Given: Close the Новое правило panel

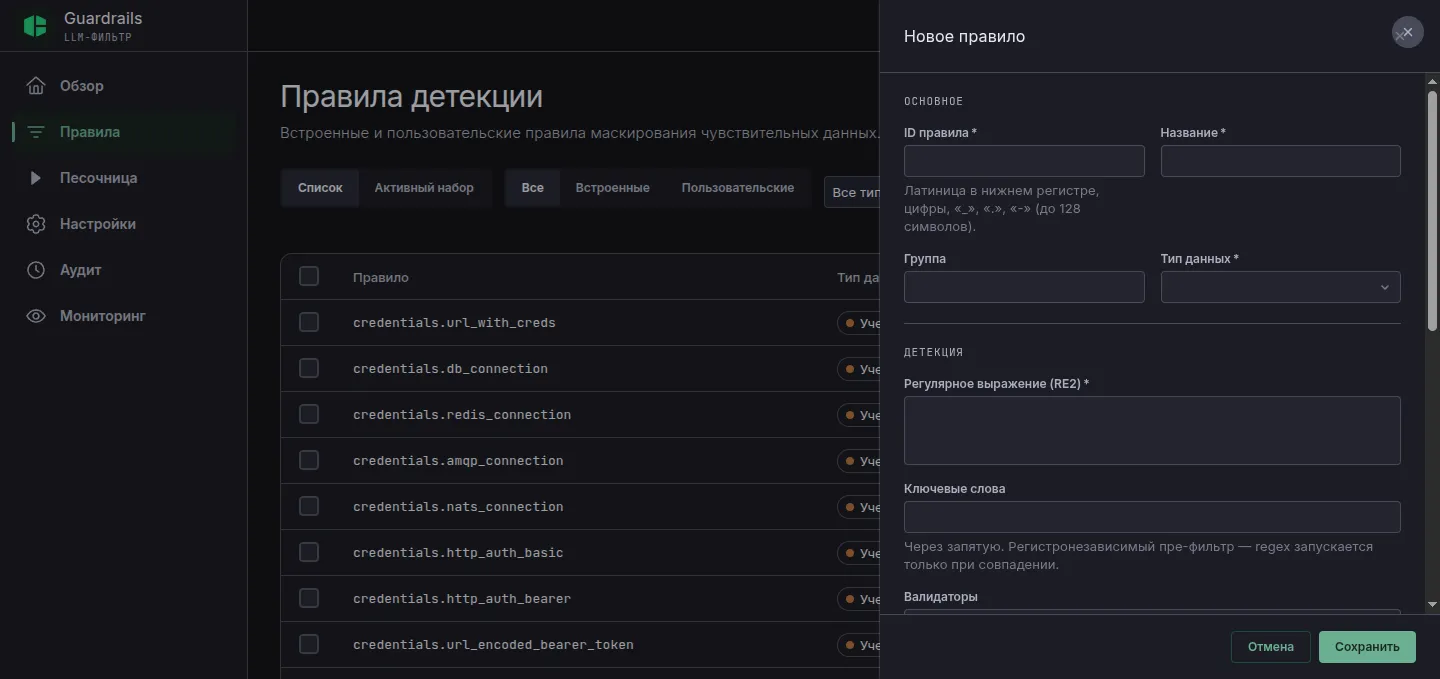Looking at the screenshot, I should (x=1407, y=32).
